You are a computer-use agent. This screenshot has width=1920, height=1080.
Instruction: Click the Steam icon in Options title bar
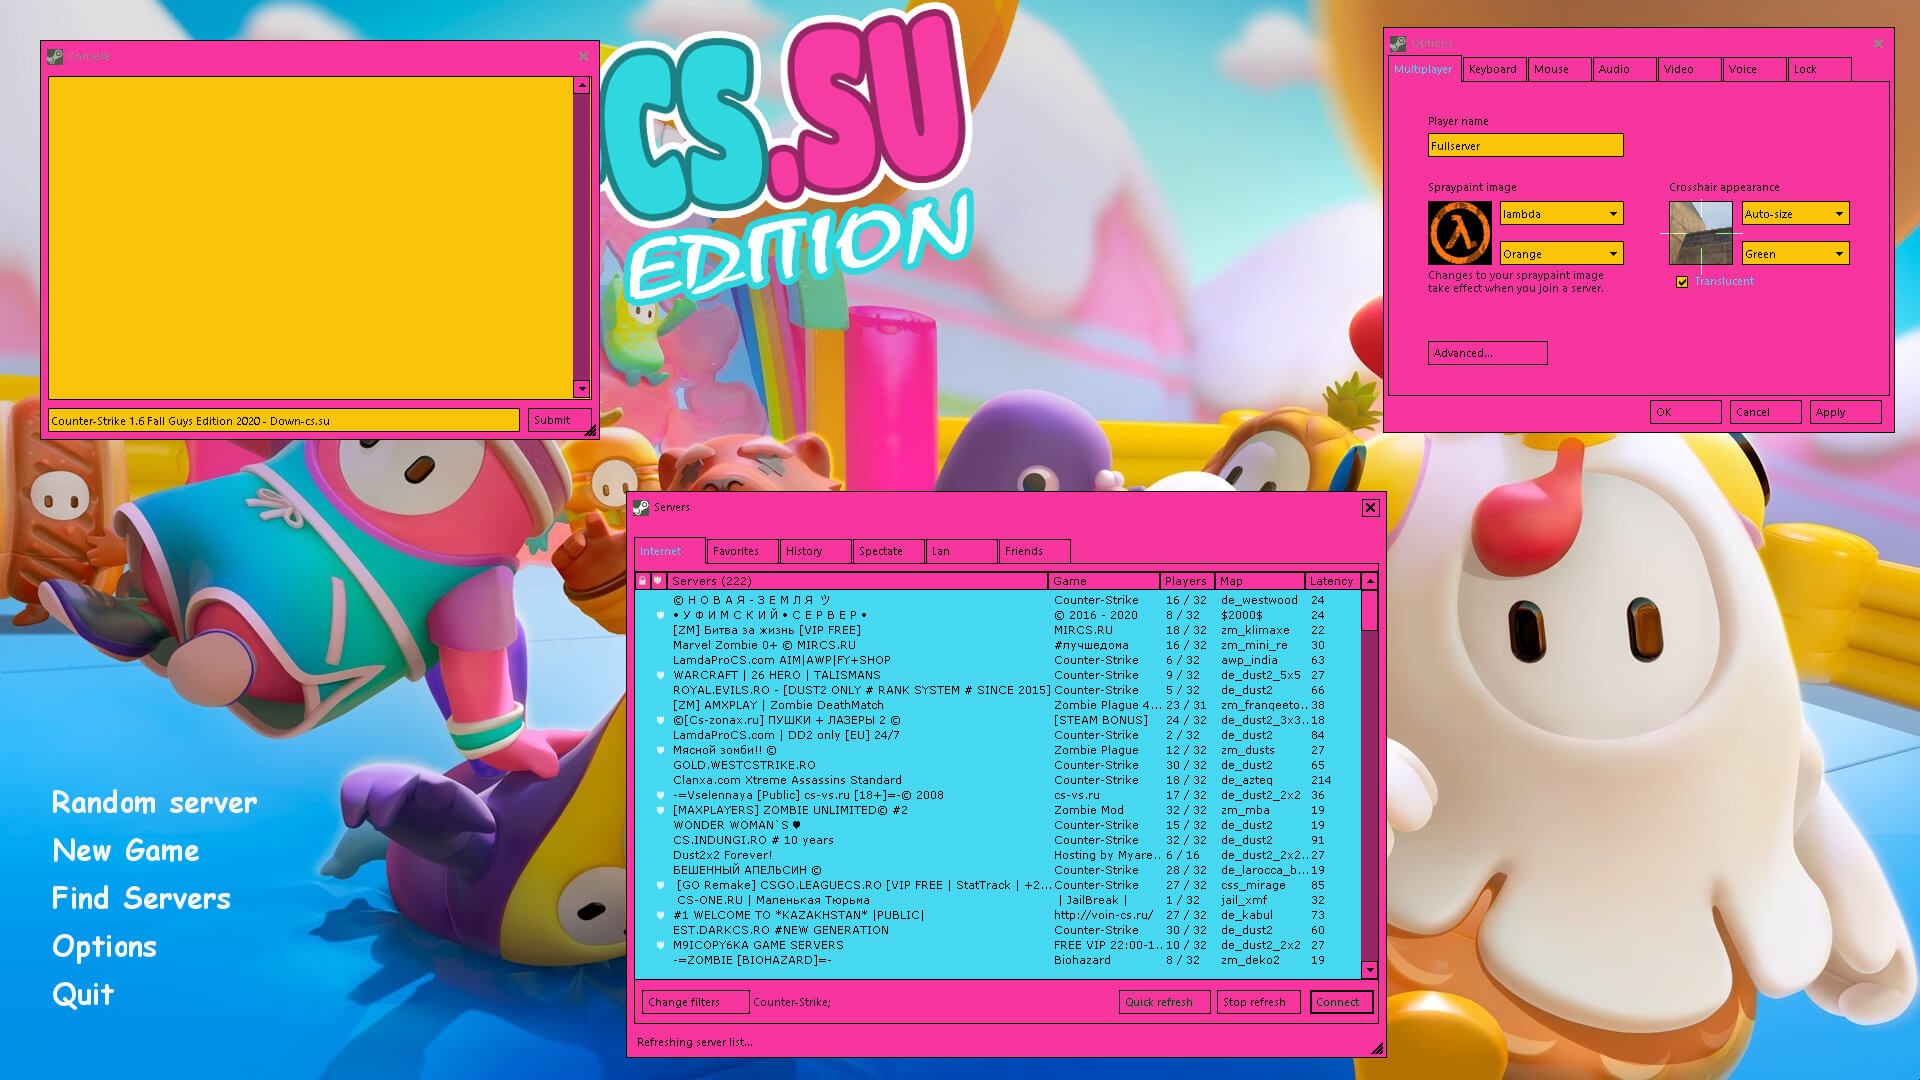pos(1398,44)
